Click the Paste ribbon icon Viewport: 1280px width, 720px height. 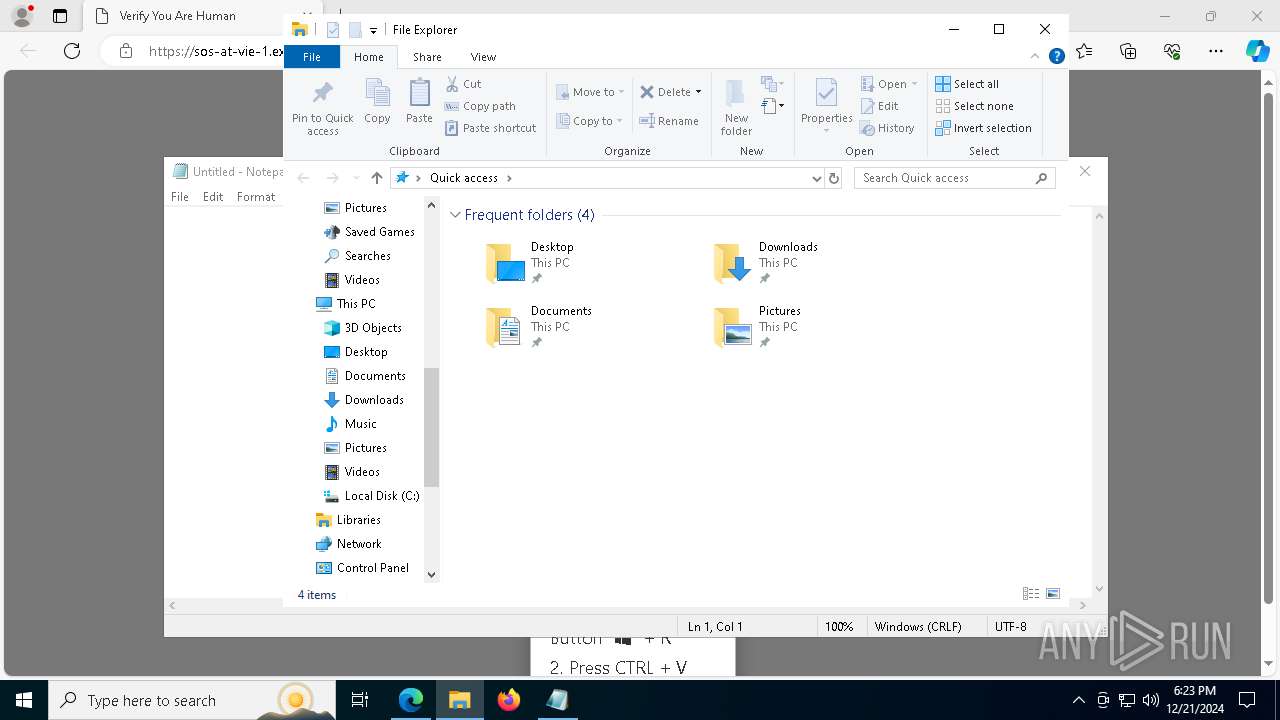pos(419,102)
